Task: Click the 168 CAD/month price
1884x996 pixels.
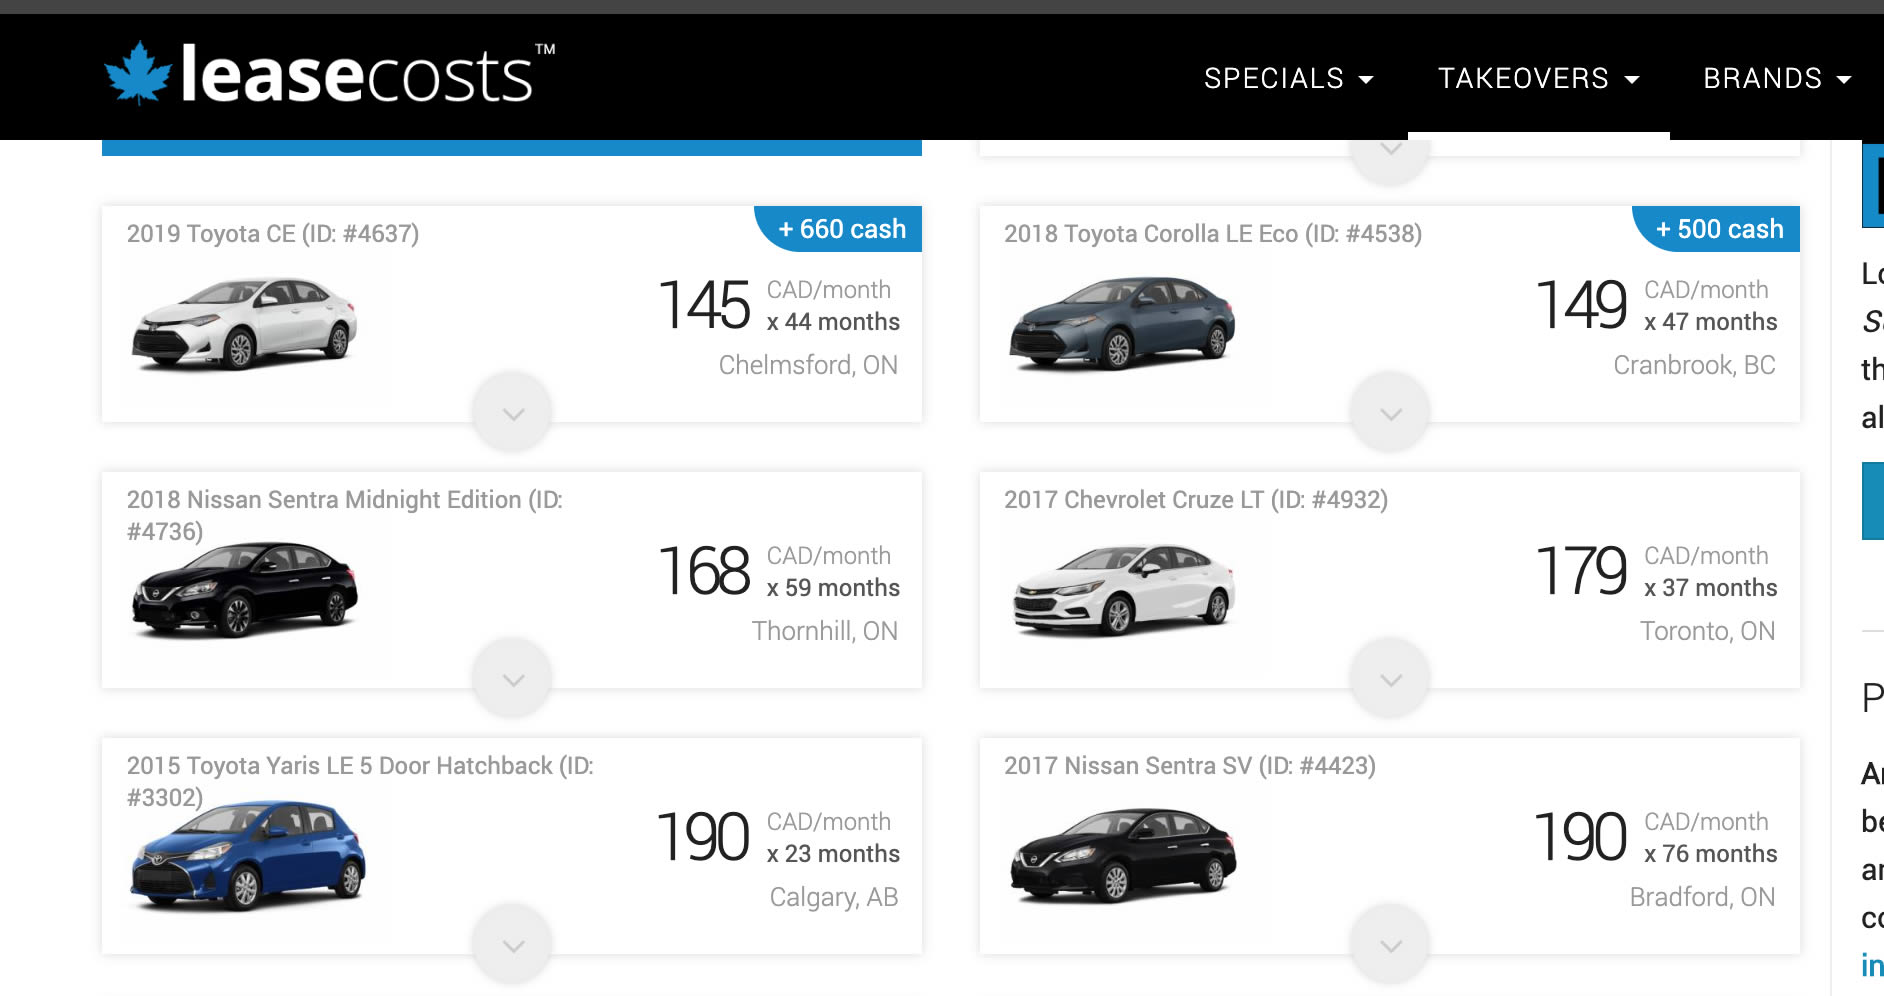Action: tap(704, 571)
